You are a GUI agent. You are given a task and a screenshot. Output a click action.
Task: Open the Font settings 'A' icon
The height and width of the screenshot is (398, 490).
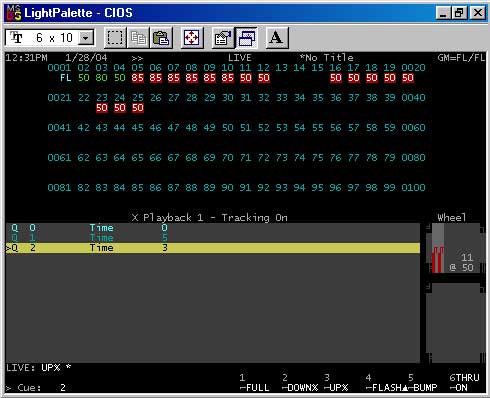(x=276, y=38)
